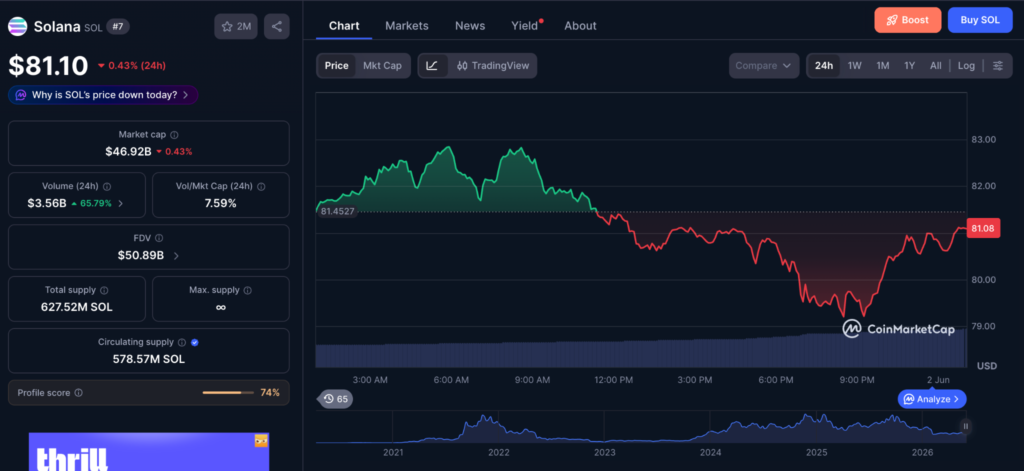Click the Market cap info icon

point(174,135)
